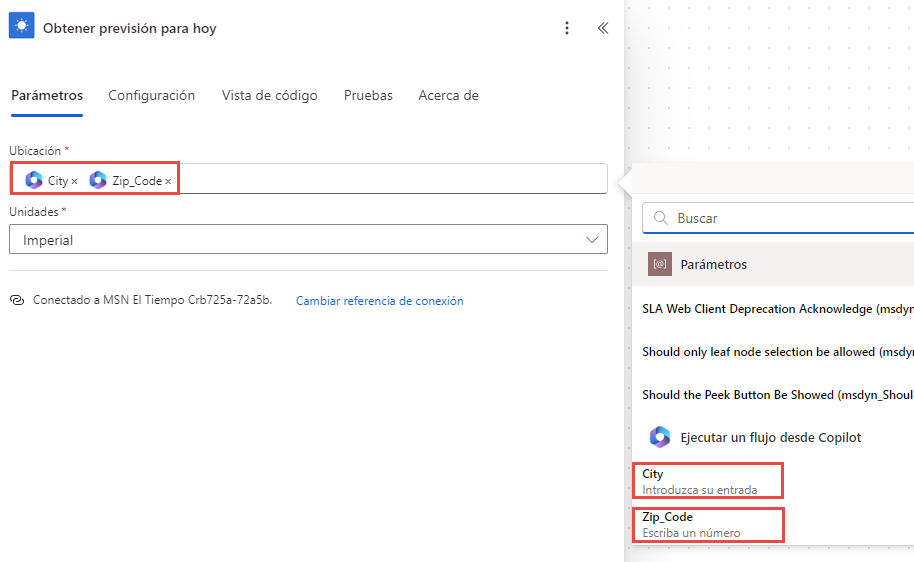
Task: Click the Parámetros section header
Action: 773,264
